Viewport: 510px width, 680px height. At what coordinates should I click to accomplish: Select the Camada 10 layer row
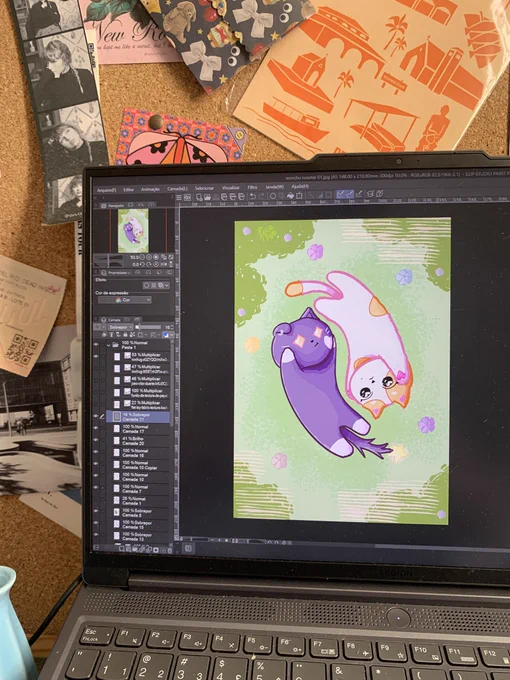138,477
